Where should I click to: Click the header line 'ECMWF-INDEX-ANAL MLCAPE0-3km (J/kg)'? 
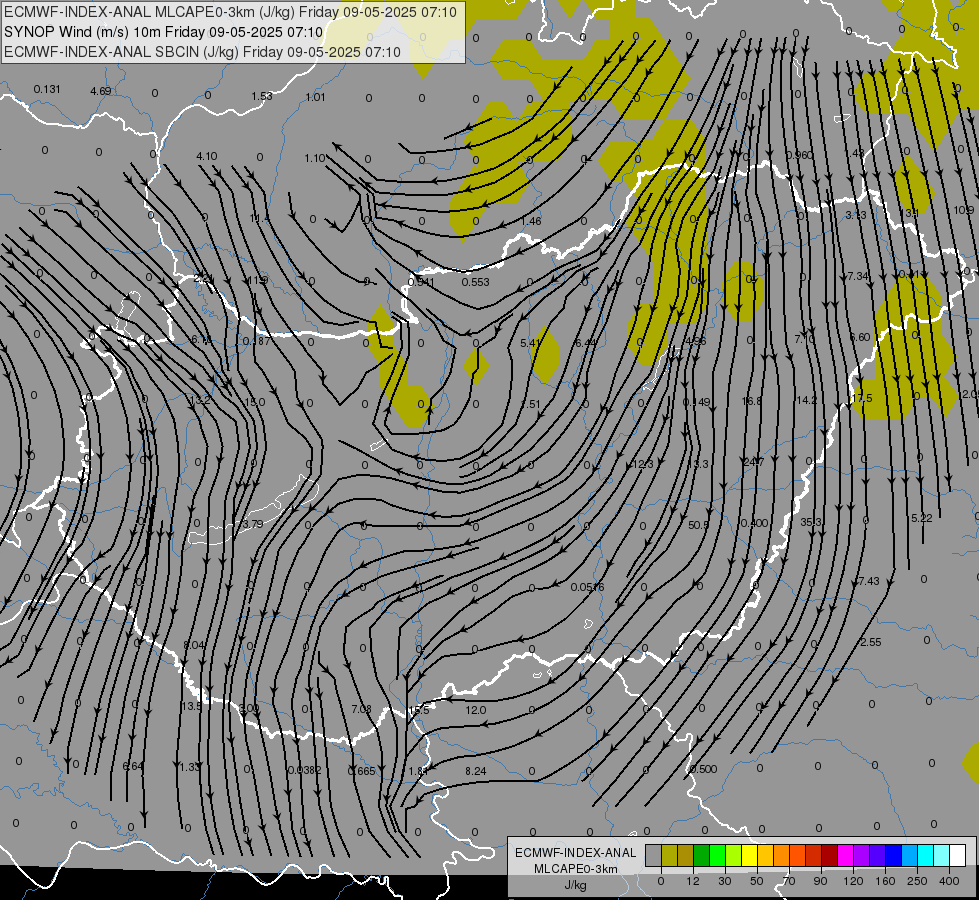[x=230, y=12]
